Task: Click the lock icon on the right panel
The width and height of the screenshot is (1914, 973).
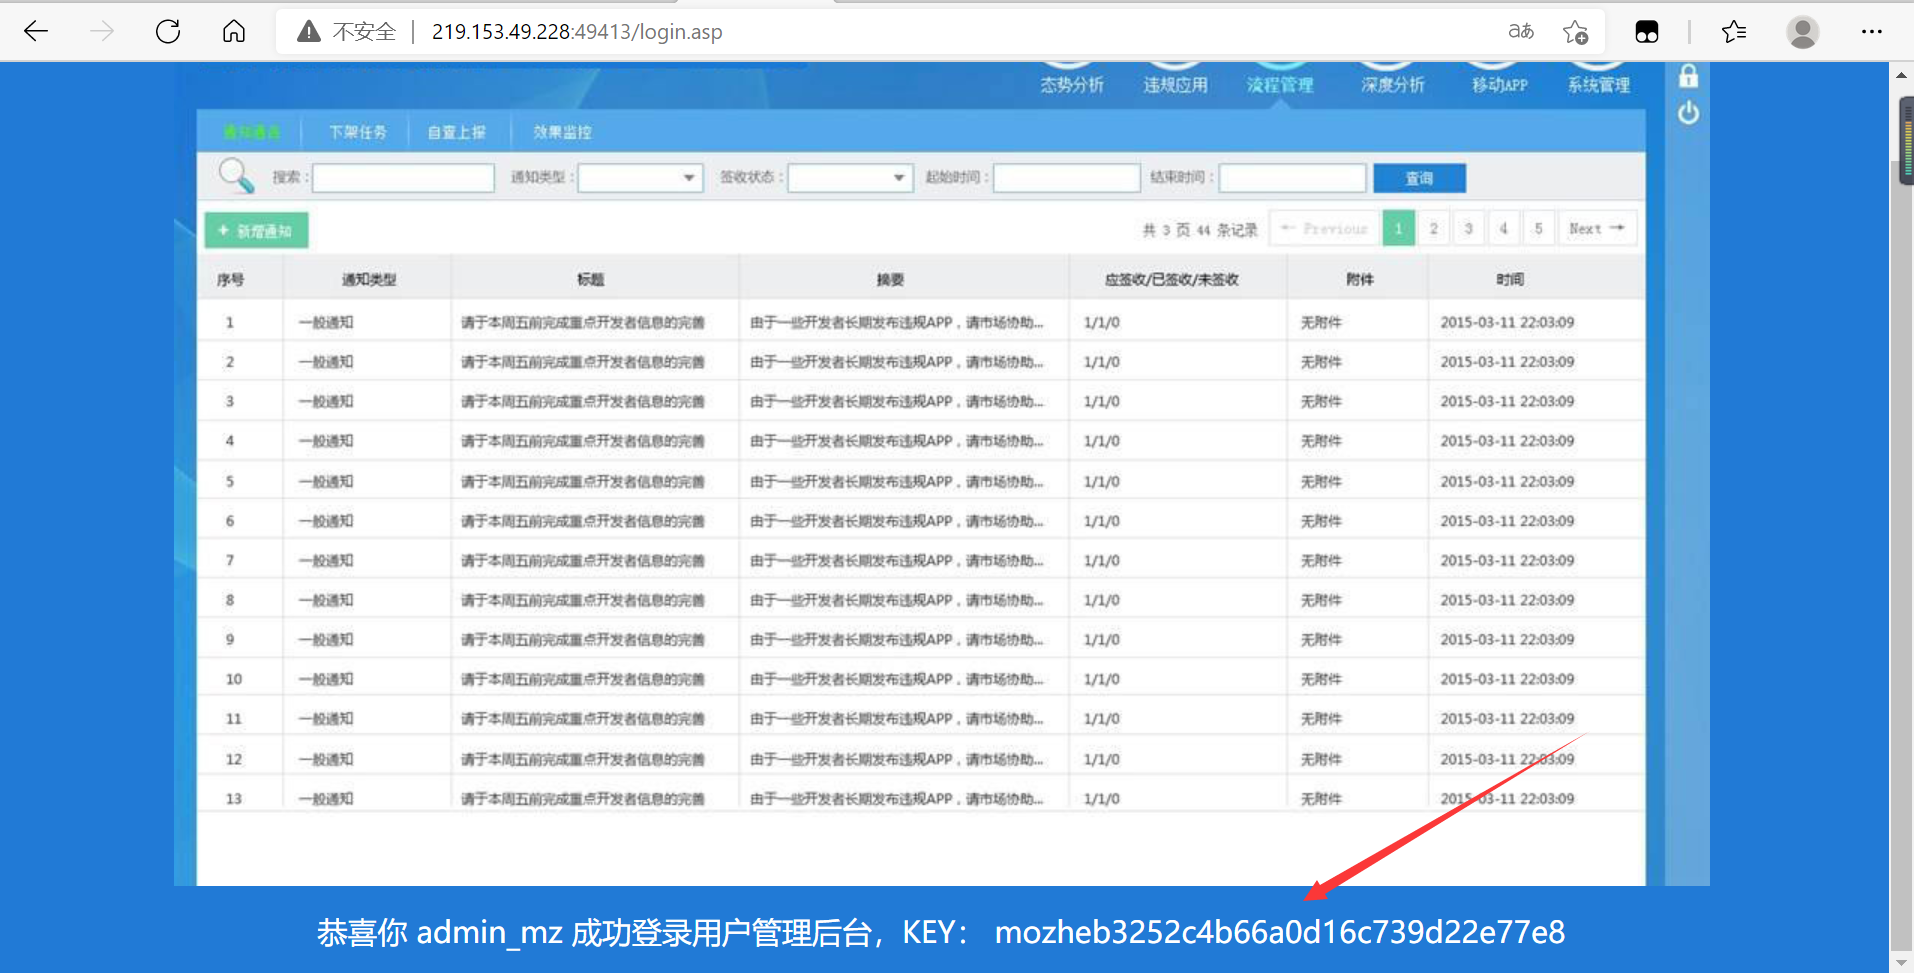Action: 1689,76
